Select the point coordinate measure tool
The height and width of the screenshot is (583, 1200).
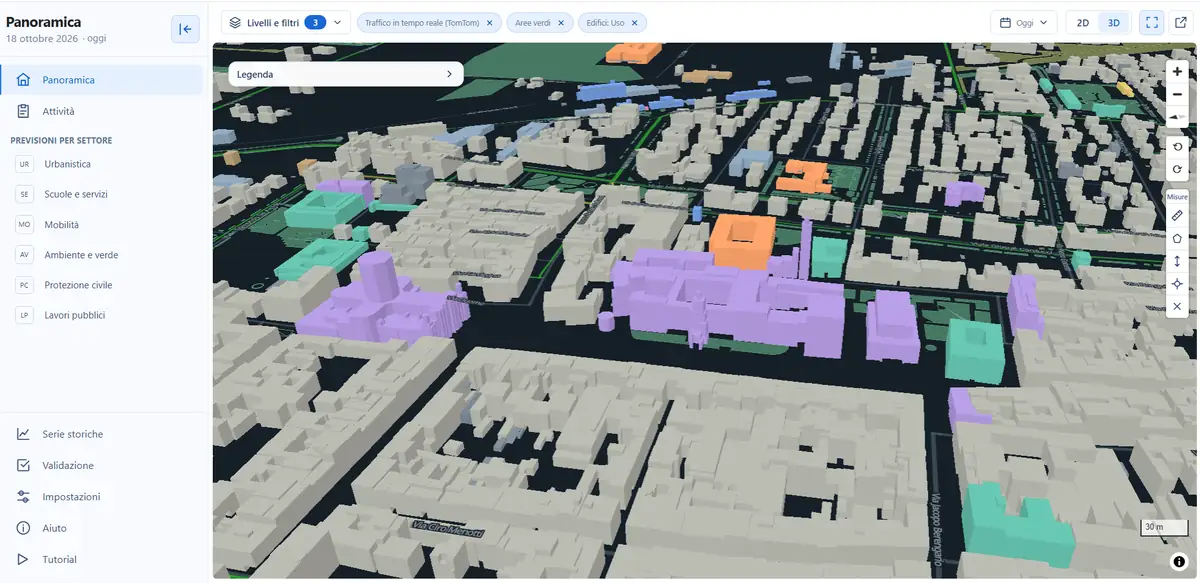pyautogui.click(x=1177, y=284)
